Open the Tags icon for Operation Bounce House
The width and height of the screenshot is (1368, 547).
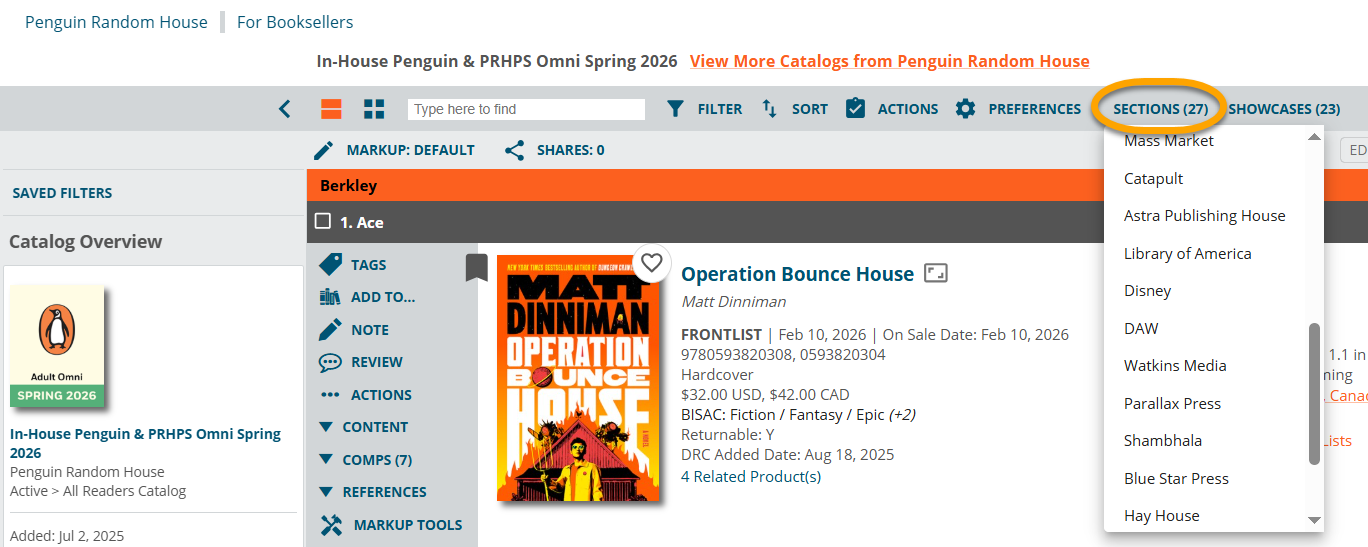(x=330, y=264)
